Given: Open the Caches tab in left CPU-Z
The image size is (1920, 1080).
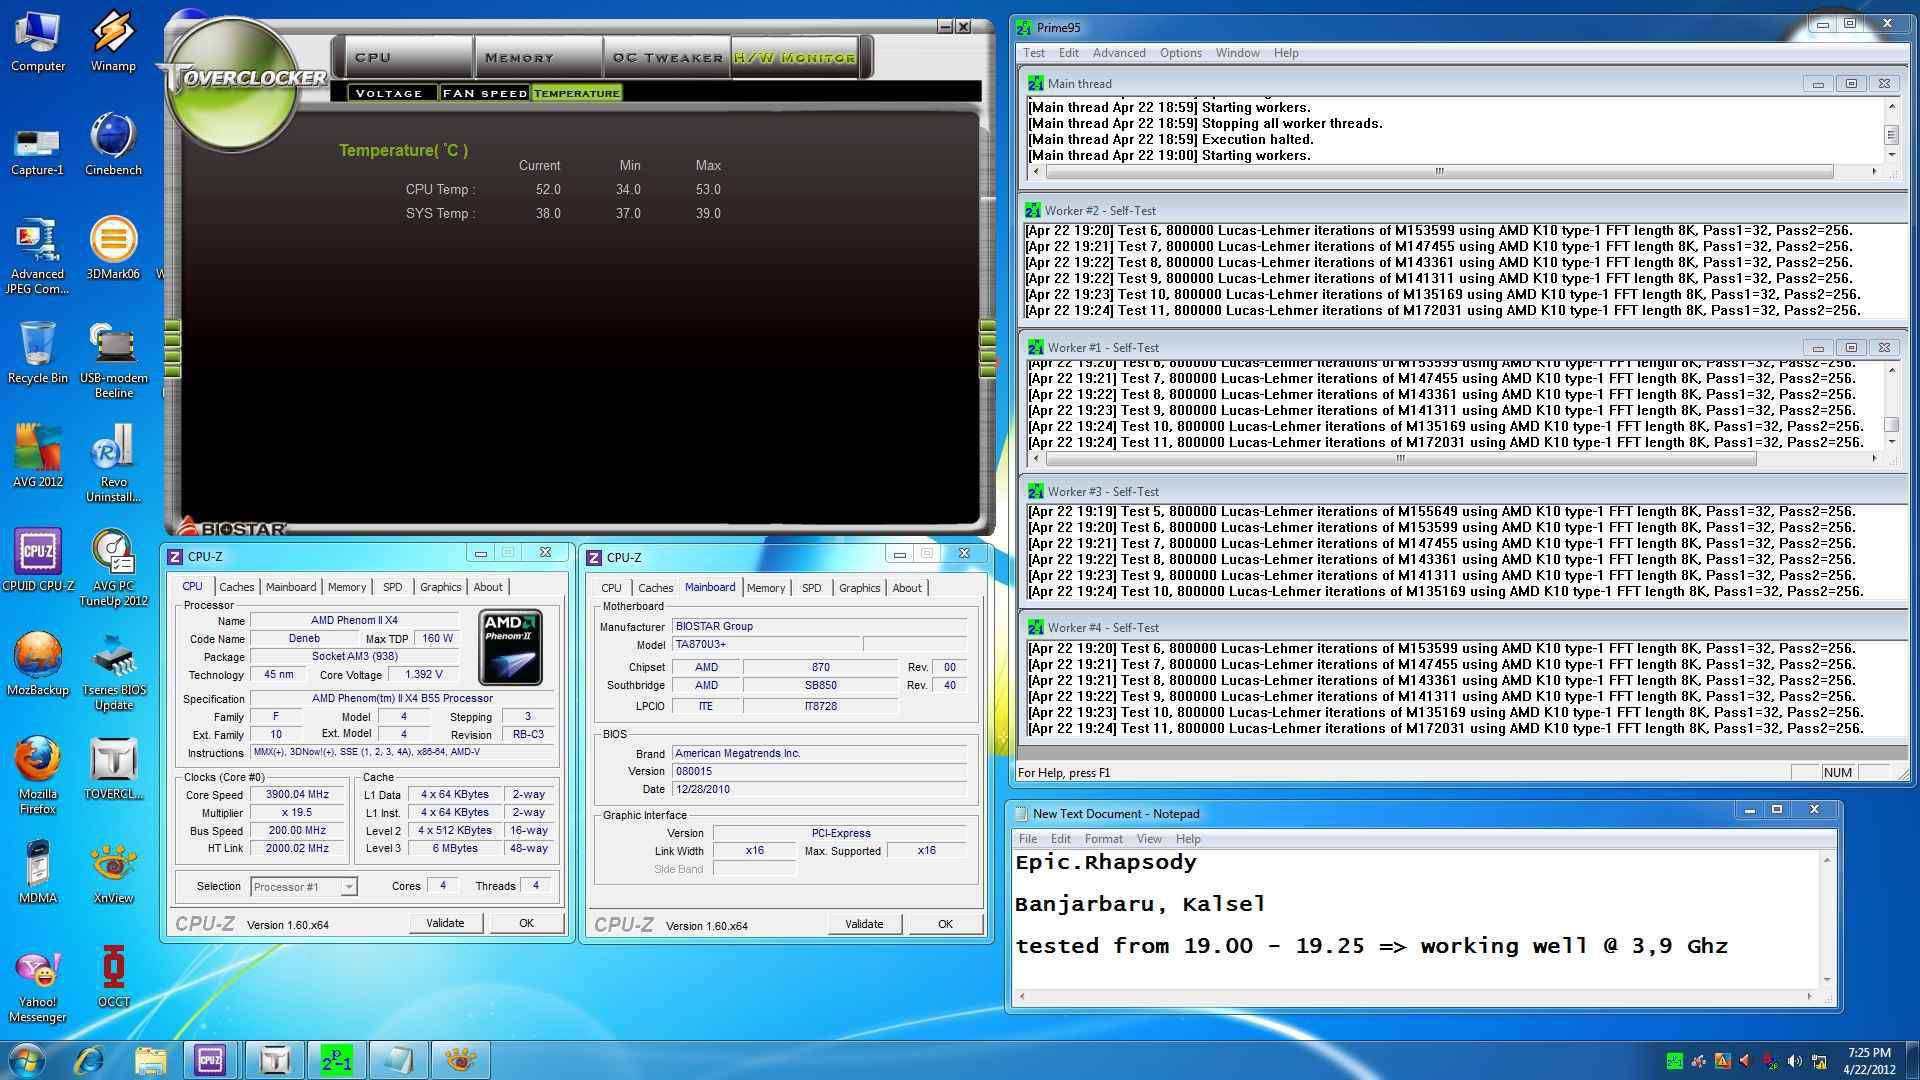Looking at the screenshot, I should click(237, 587).
